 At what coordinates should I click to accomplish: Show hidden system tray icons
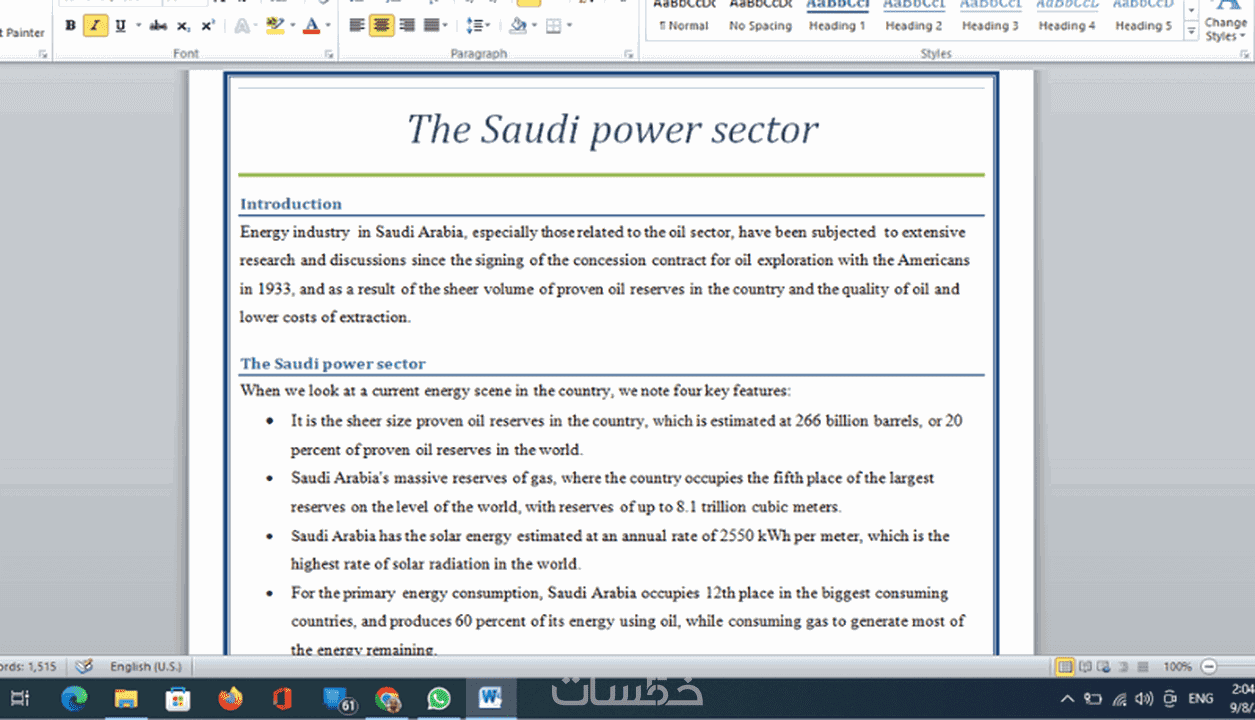point(1067,698)
